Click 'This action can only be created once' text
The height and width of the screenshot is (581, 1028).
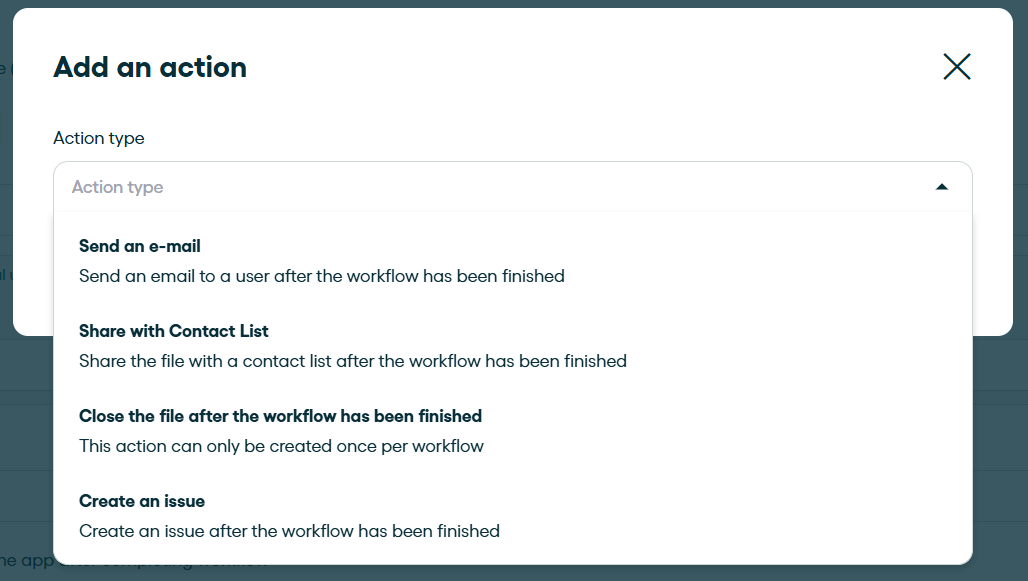281,446
